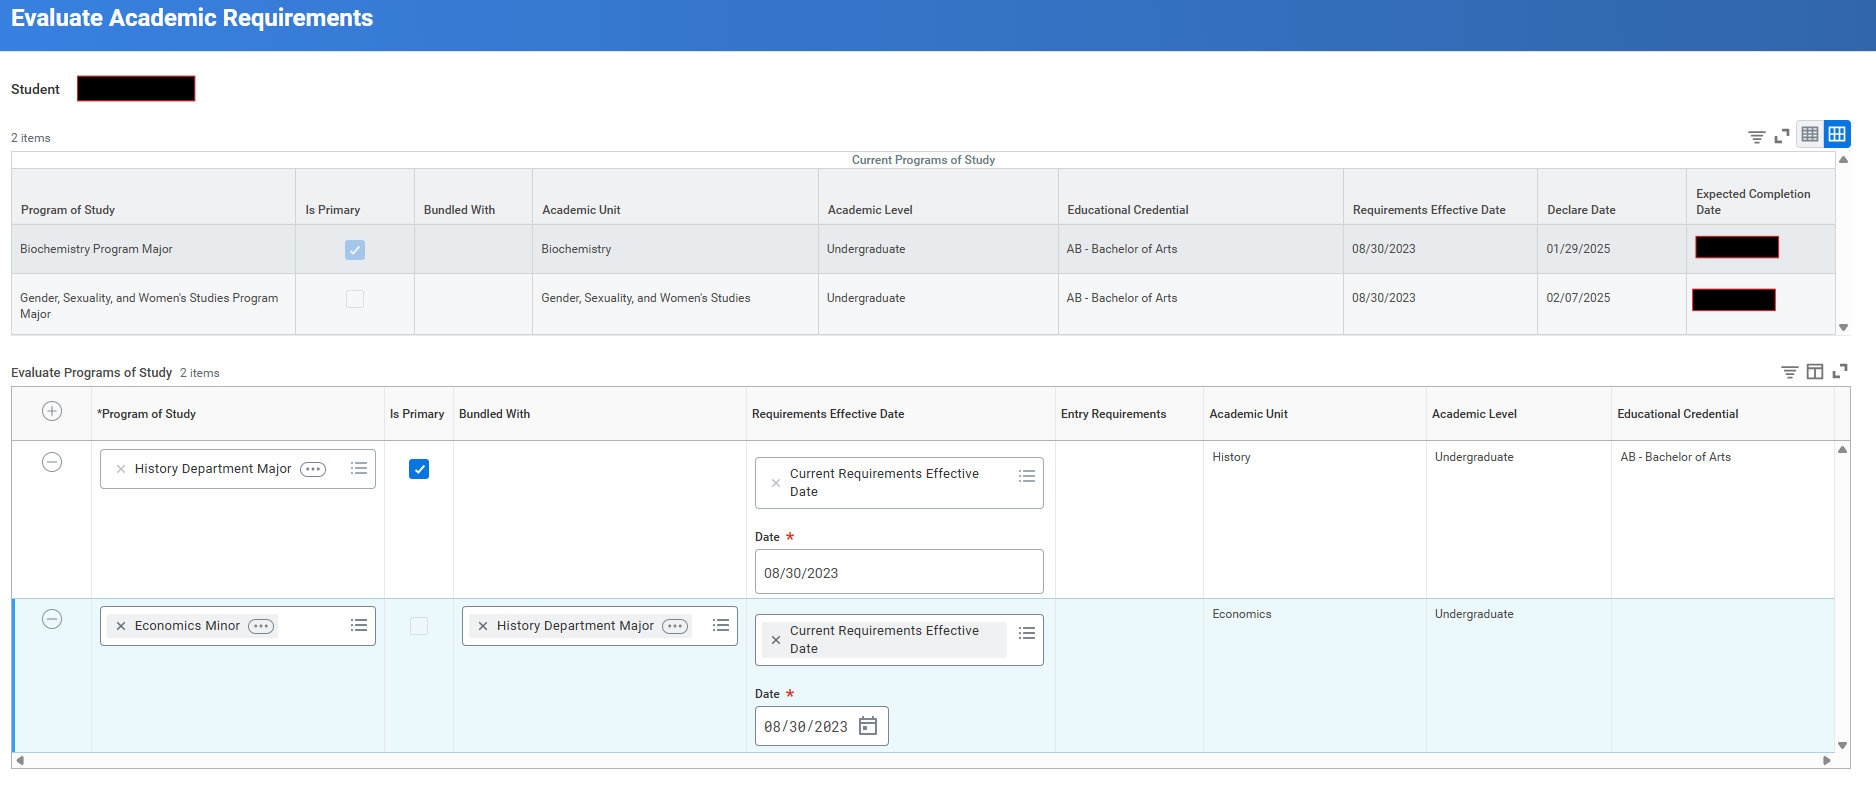The image size is (1876, 792).
Task: Click left arrow of horizontal scrollbar
Action: tap(20, 761)
